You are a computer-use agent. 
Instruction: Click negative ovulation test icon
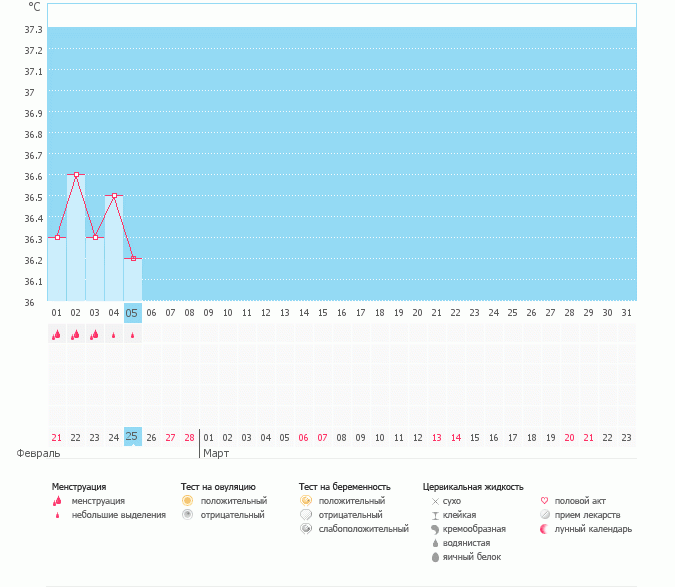187,514
